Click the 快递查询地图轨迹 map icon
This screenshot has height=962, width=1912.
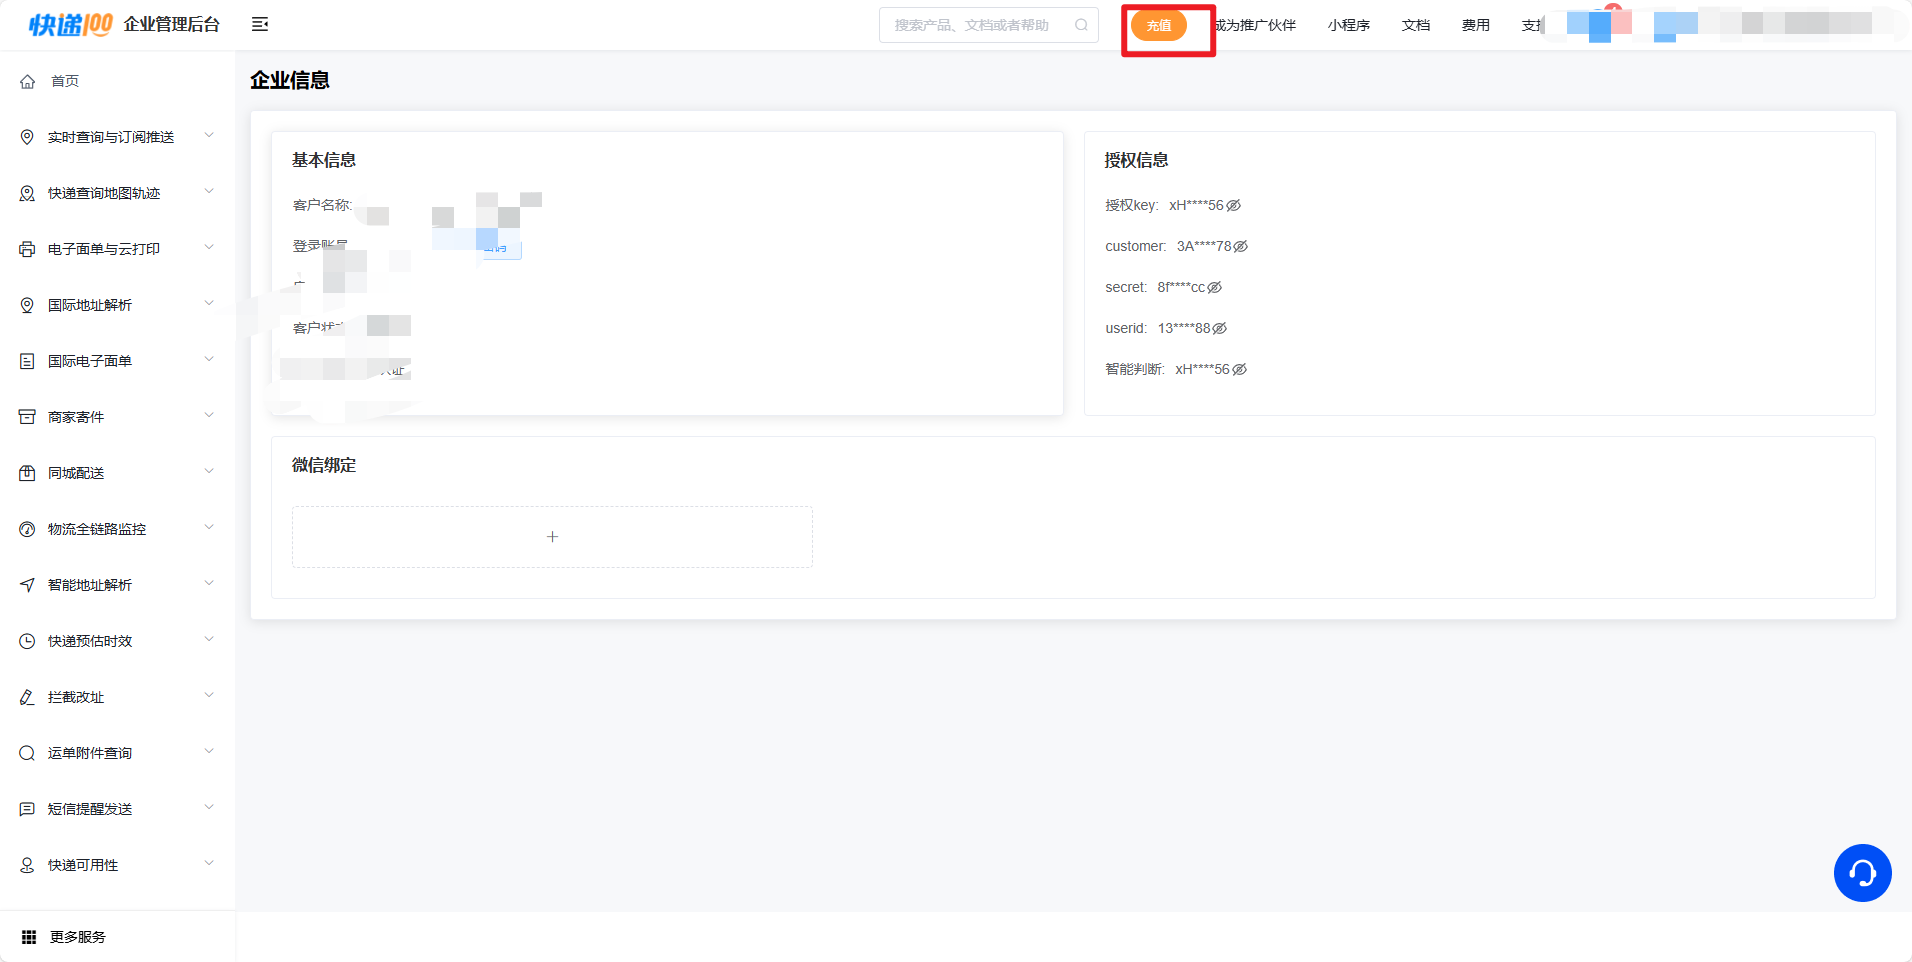click(x=27, y=193)
